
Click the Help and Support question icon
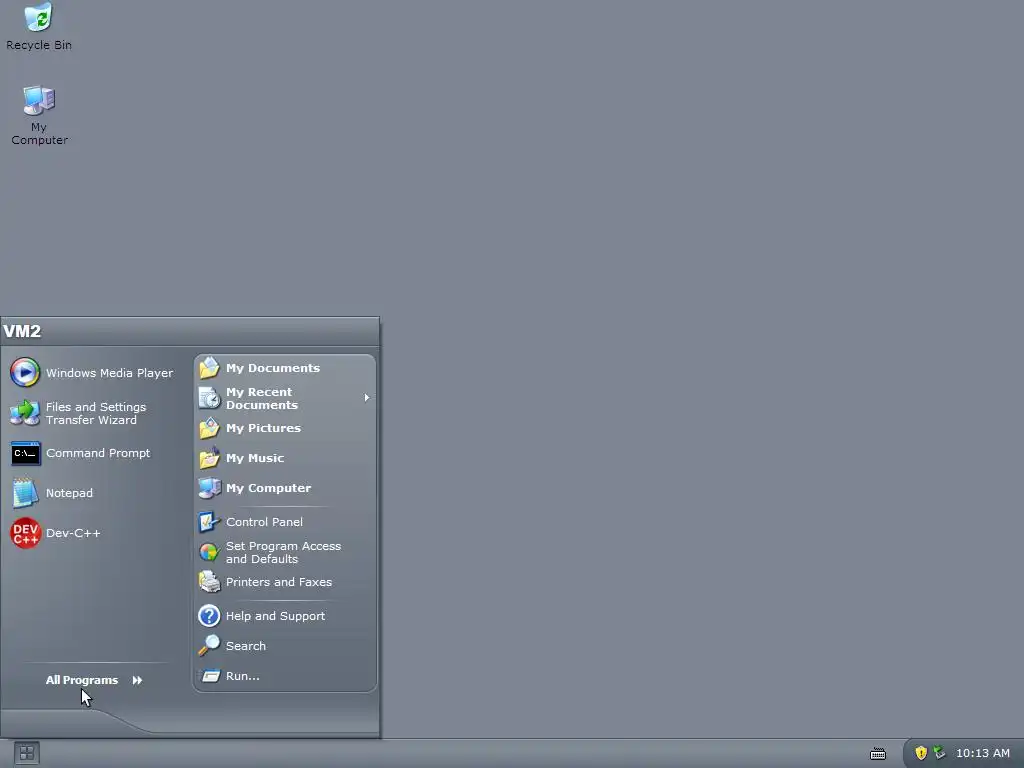pyautogui.click(x=209, y=616)
